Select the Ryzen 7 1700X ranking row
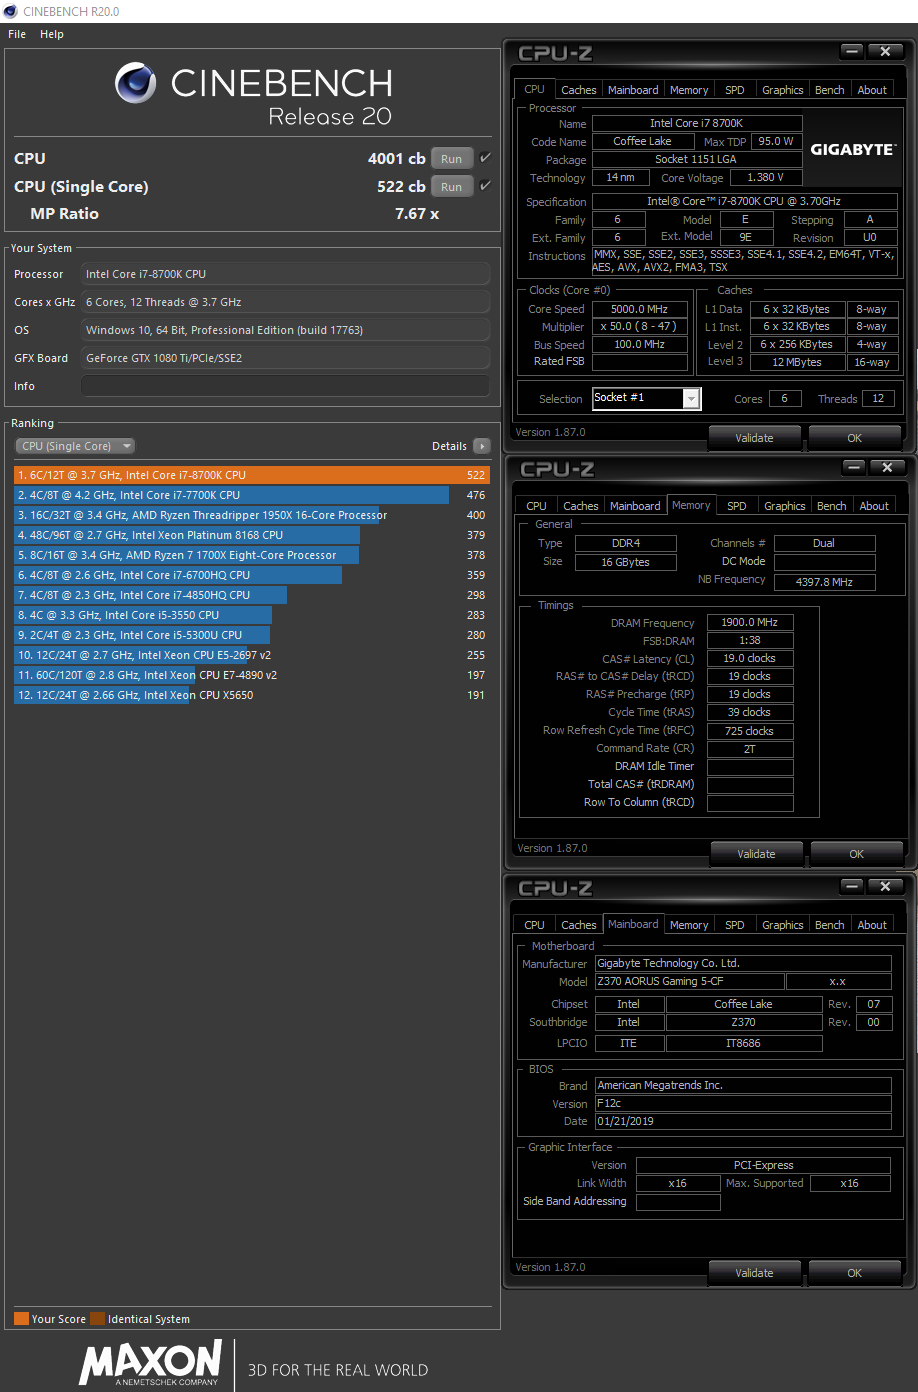Image resolution: width=918 pixels, height=1392 pixels. pyautogui.click(x=252, y=555)
